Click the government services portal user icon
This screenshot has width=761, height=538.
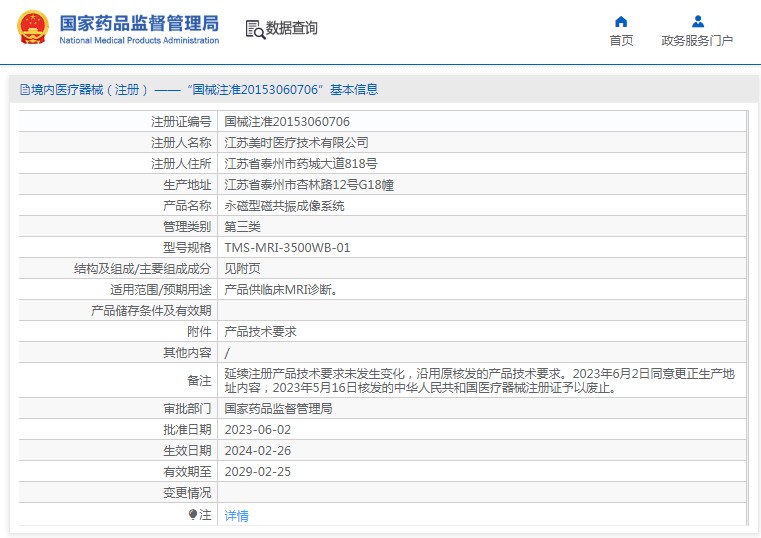698,21
